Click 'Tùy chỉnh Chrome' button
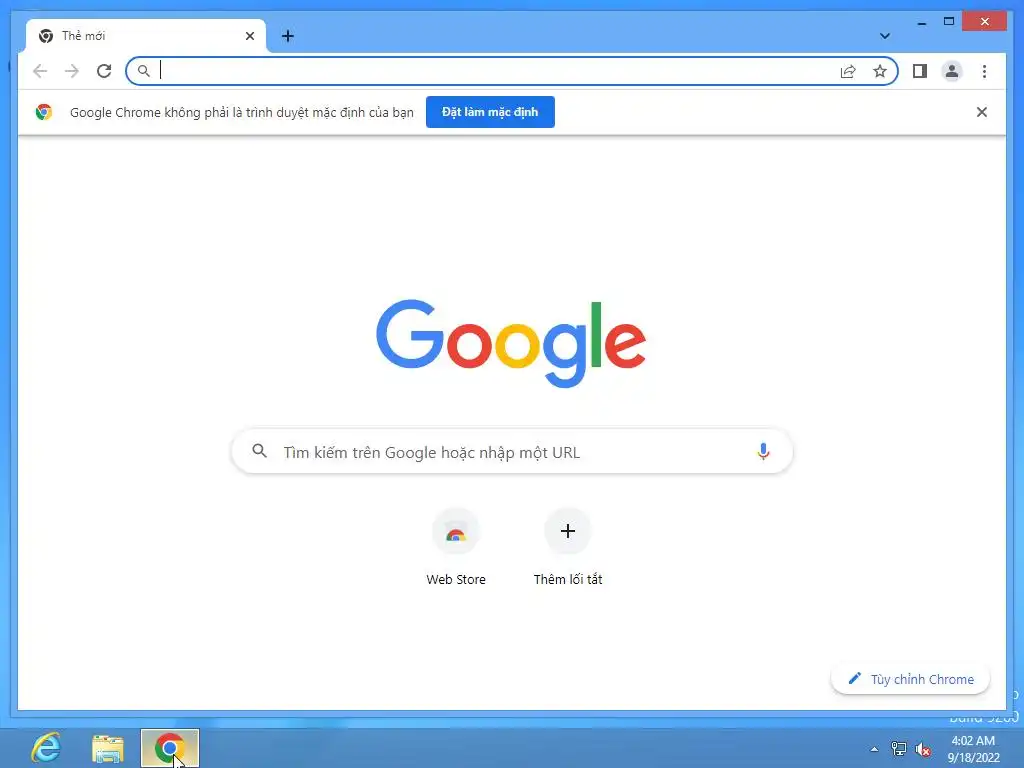The height and width of the screenshot is (768, 1024). (910, 679)
